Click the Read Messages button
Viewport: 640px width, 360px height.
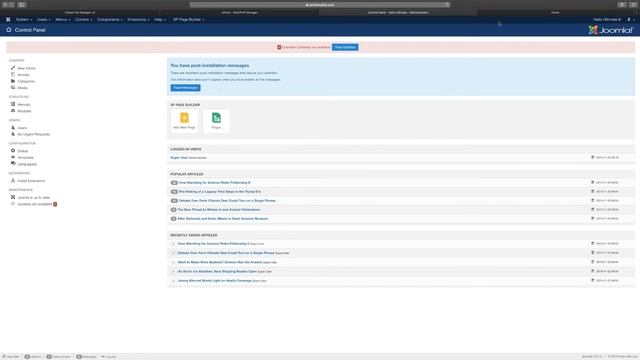185,88
